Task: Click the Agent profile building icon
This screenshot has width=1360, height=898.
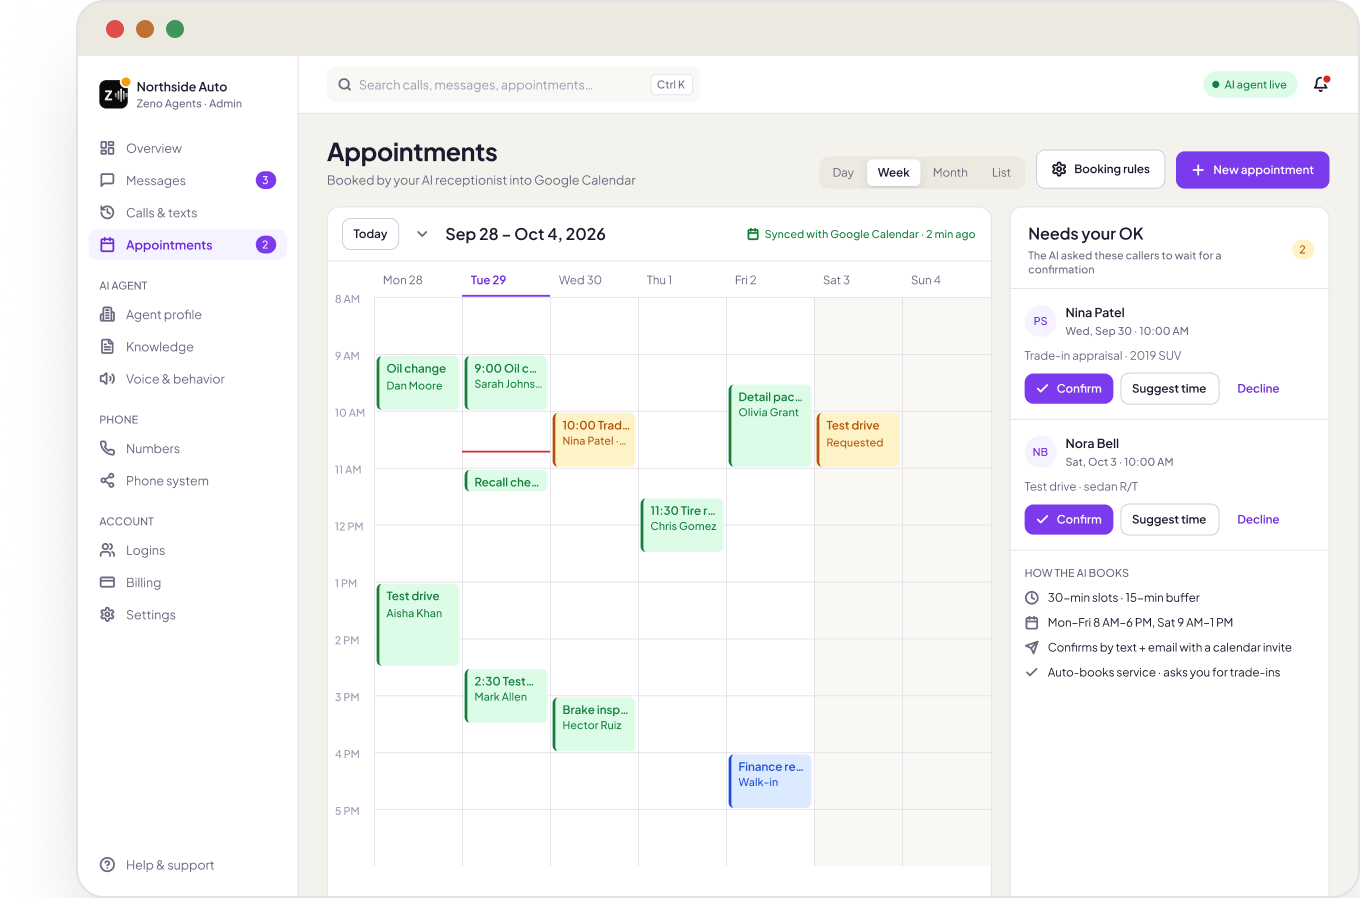Action: coord(107,314)
